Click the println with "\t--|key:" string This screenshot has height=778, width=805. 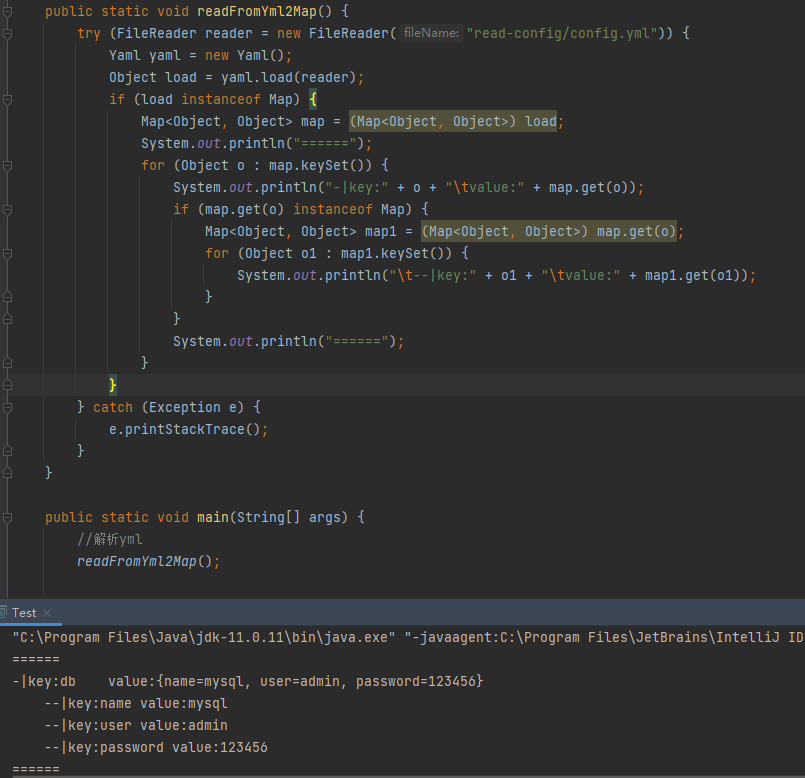click(x=496, y=275)
